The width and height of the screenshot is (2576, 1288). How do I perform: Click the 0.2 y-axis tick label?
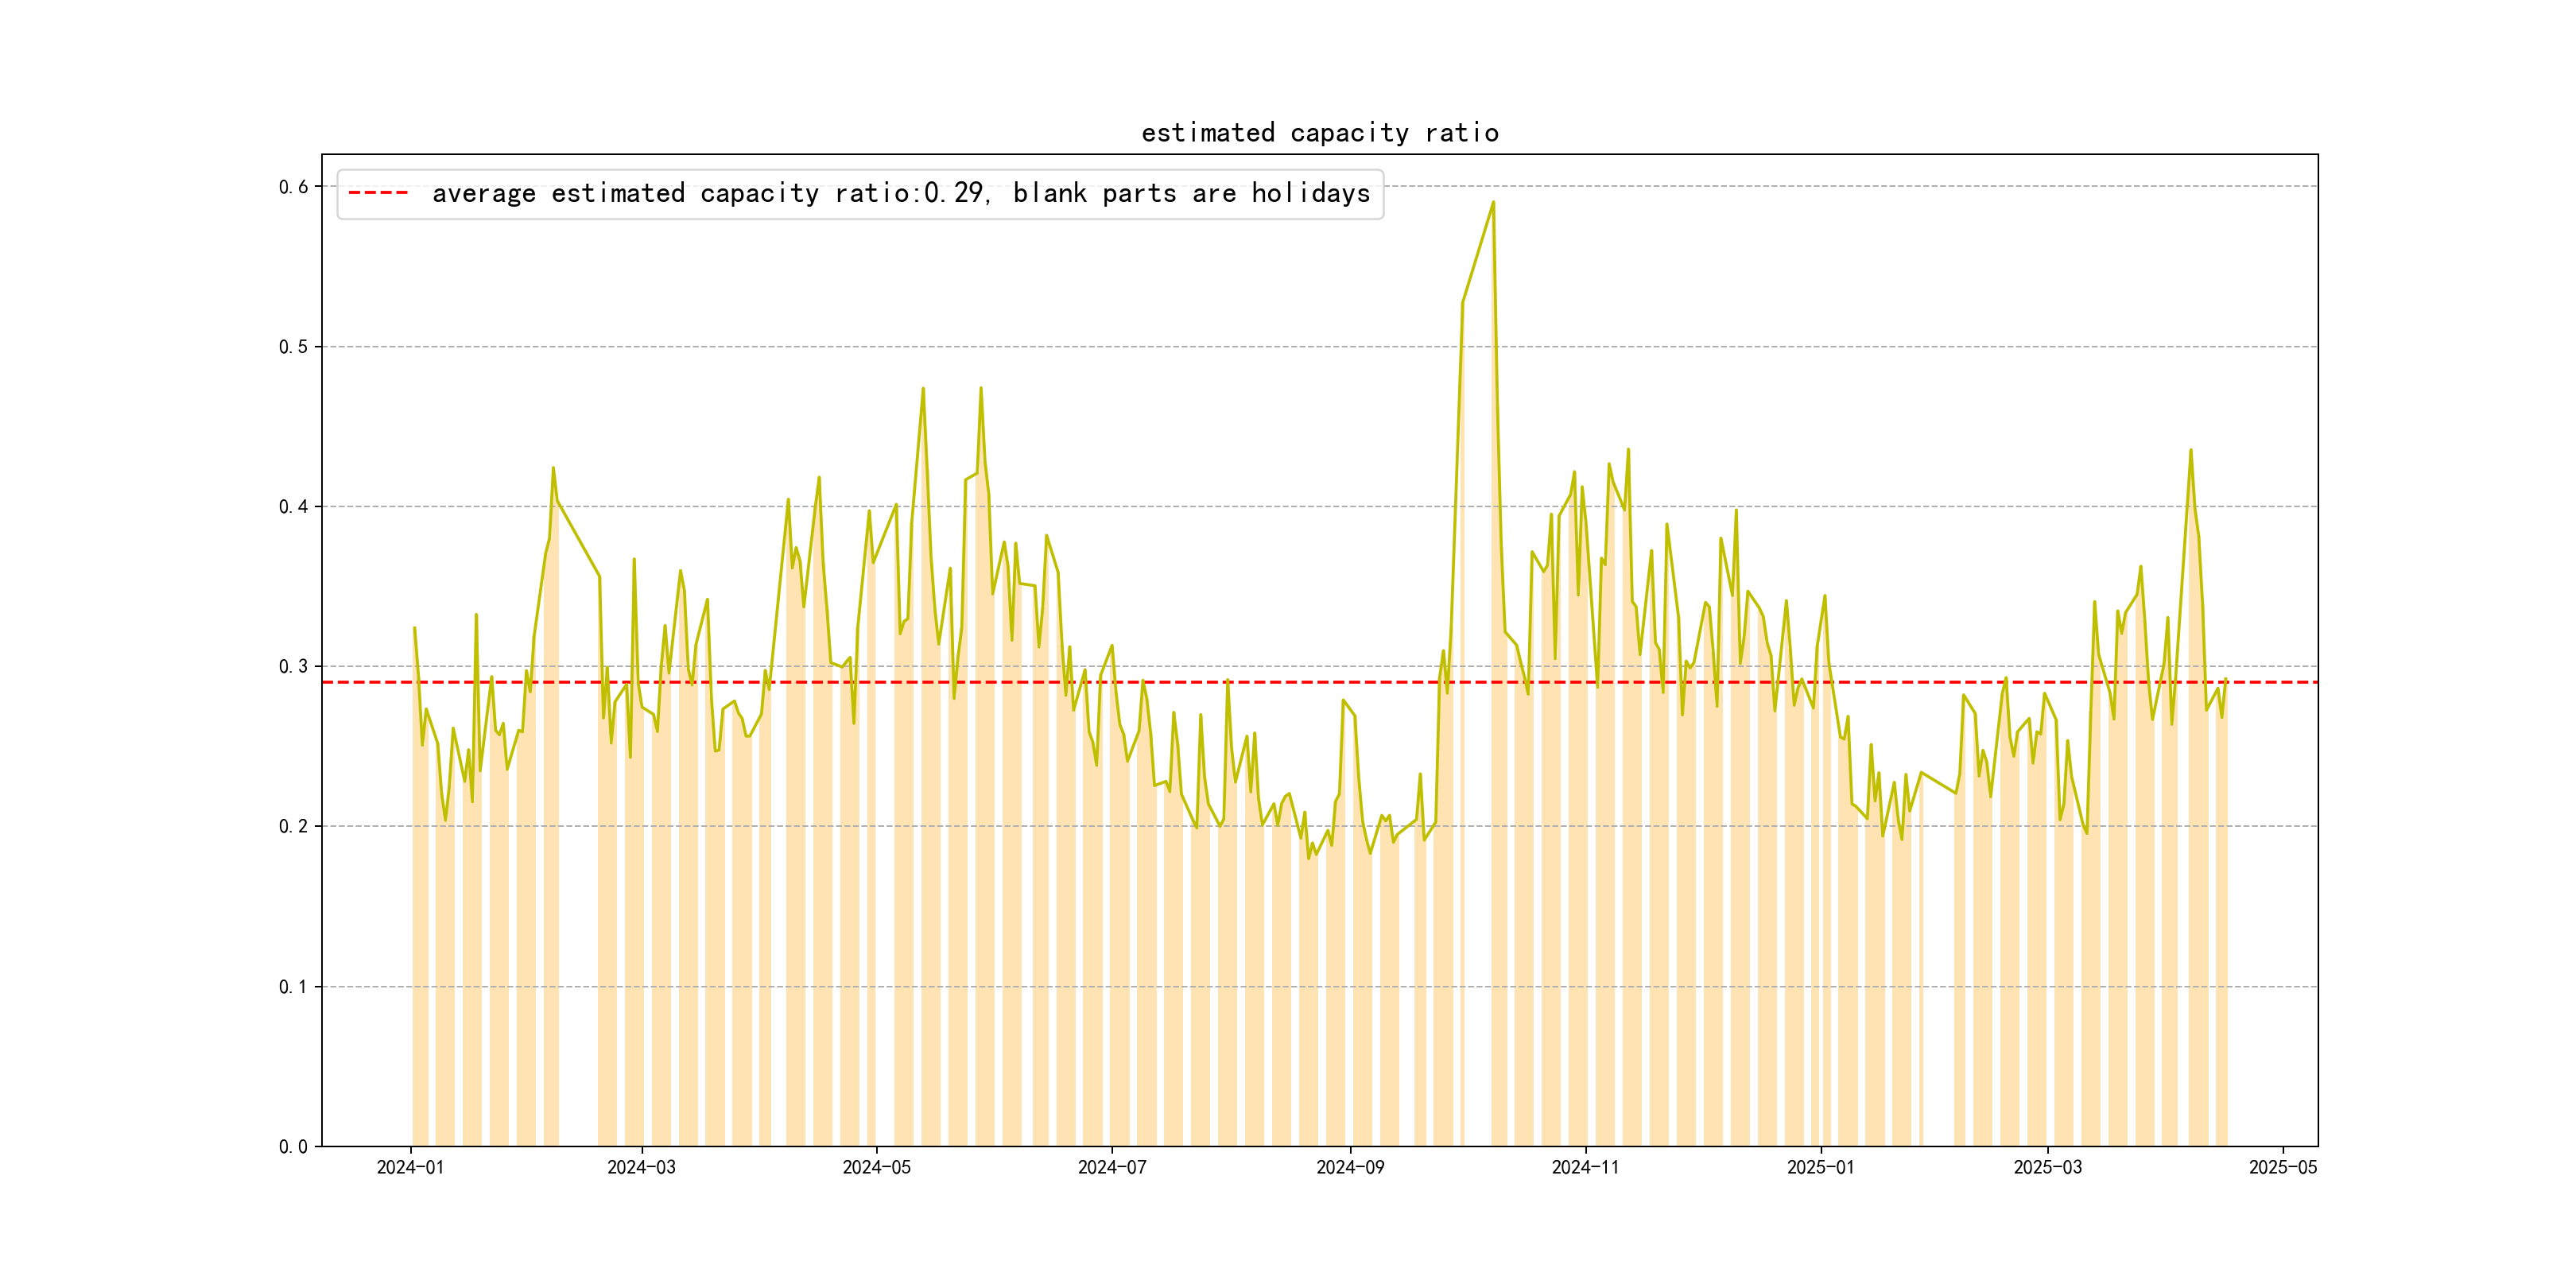(x=293, y=827)
